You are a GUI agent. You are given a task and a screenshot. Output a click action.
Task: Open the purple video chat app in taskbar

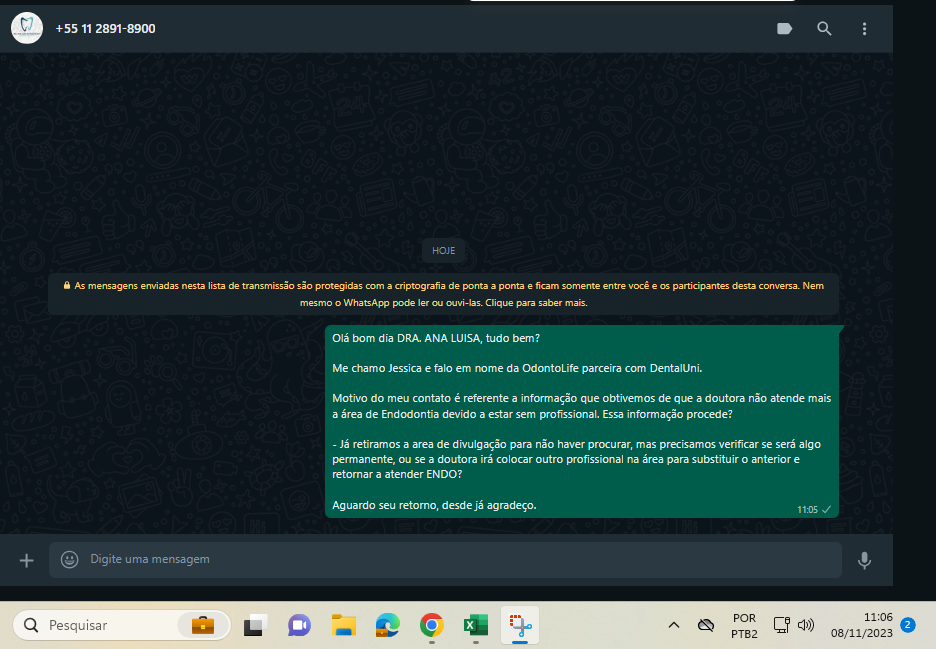click(299, 625)
